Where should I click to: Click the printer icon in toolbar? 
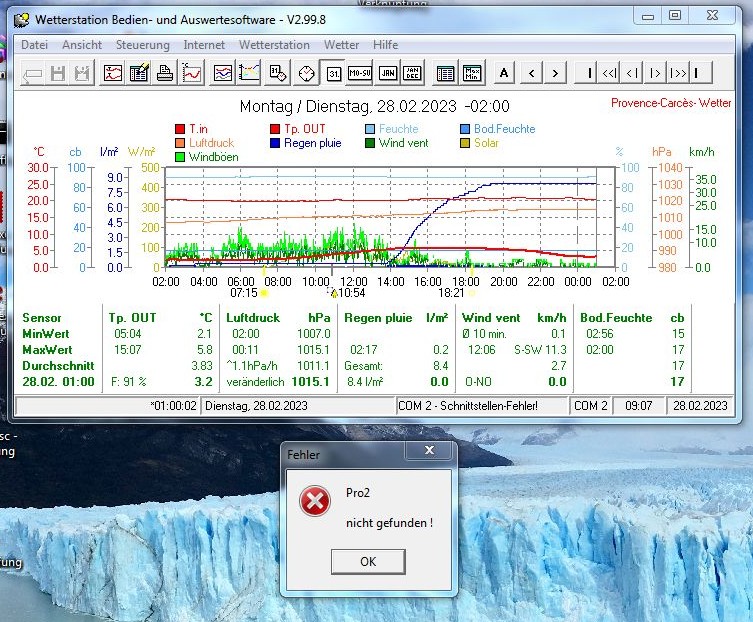point(165,73)
